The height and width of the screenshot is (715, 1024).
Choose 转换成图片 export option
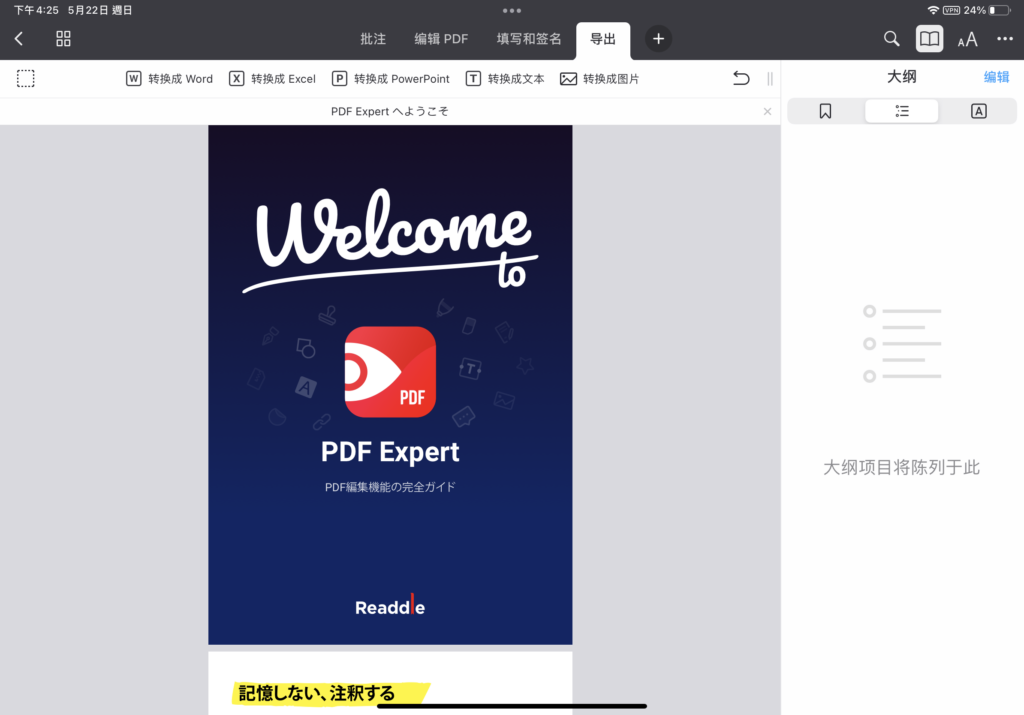point(600,78)
